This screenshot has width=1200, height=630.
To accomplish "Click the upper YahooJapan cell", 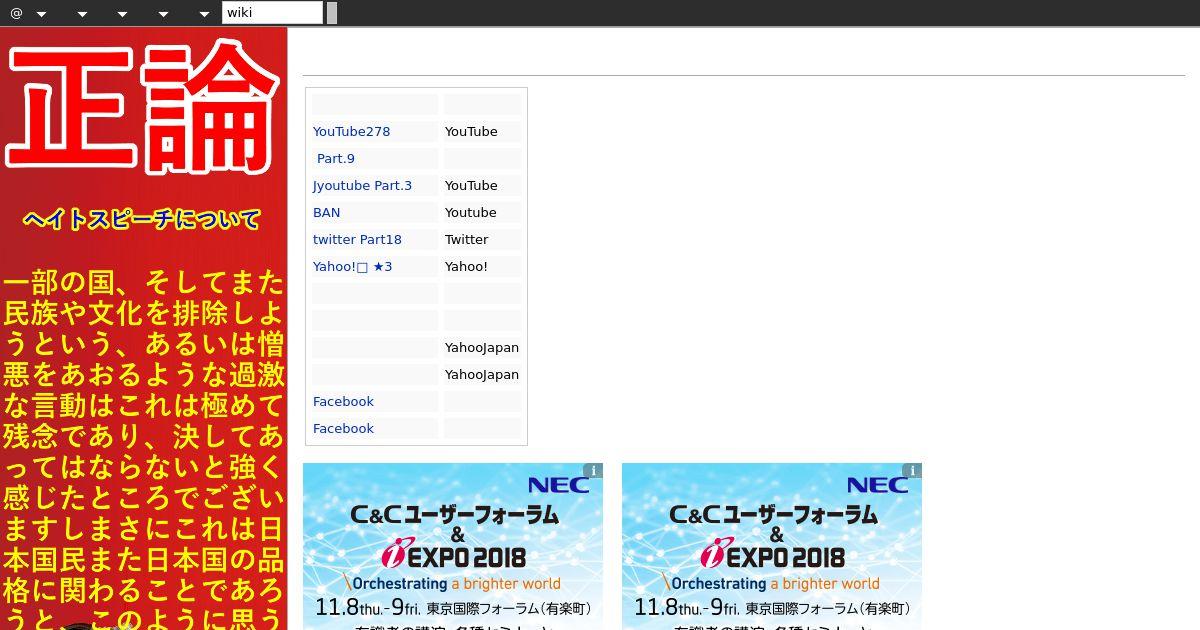I will point(482,348).
